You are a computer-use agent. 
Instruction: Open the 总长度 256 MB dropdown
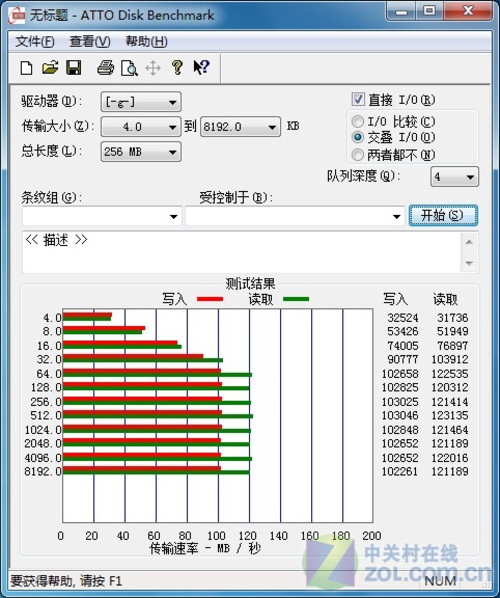[141, 152]
